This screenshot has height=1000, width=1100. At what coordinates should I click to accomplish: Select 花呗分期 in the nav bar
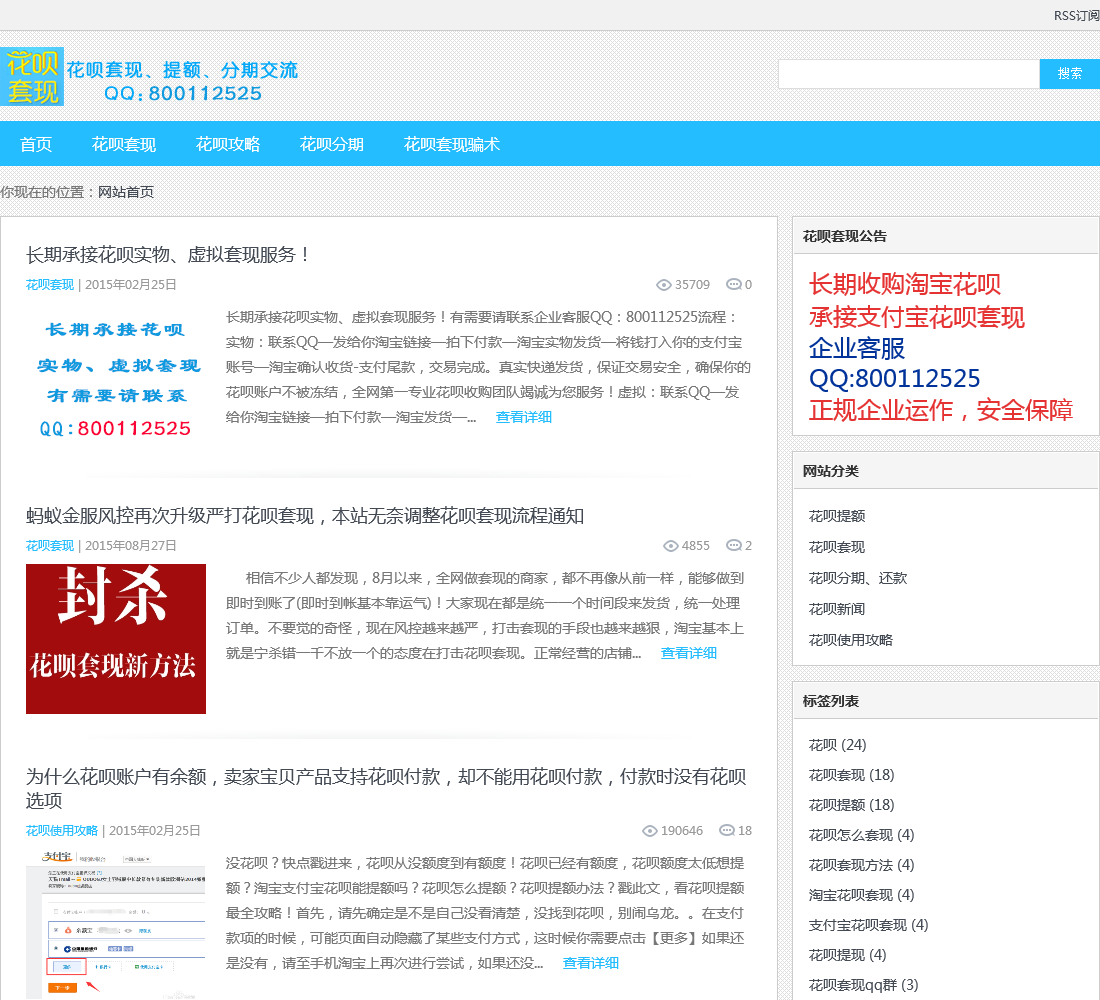(331, 144)
